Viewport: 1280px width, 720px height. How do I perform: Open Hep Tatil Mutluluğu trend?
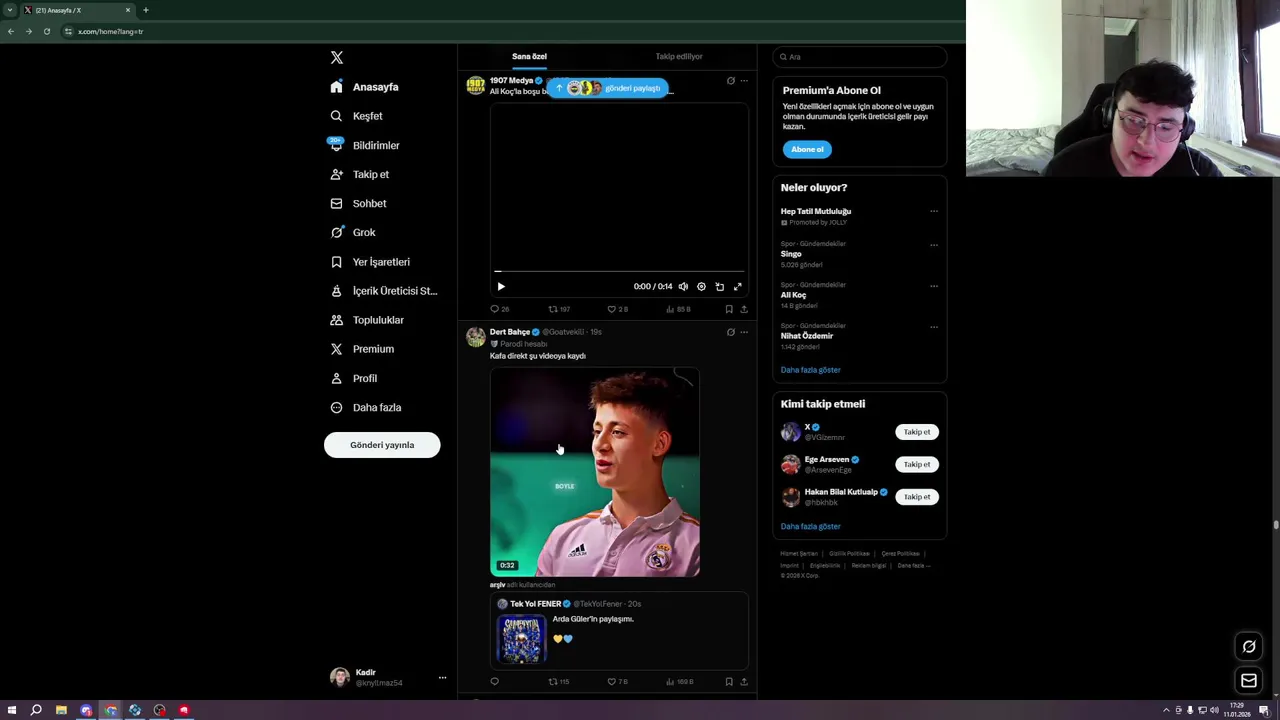[x=816, y=211]
